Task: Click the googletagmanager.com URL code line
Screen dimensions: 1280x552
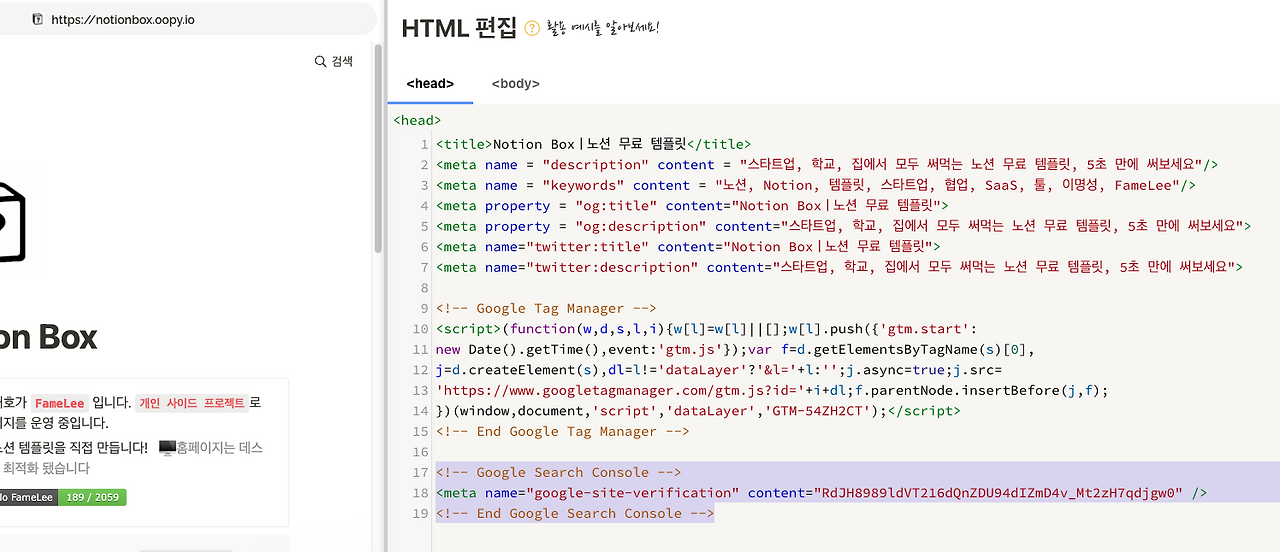Action: click(x=772, y=390)
